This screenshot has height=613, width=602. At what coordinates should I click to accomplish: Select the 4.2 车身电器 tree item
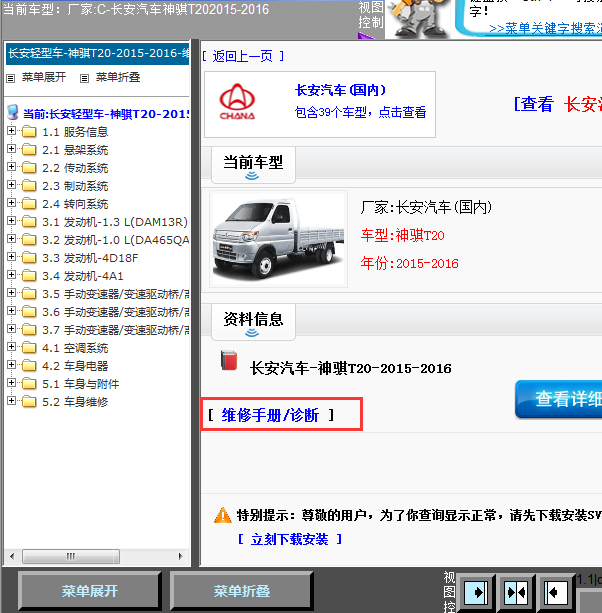pyautogui.click(x=75, y=366)
